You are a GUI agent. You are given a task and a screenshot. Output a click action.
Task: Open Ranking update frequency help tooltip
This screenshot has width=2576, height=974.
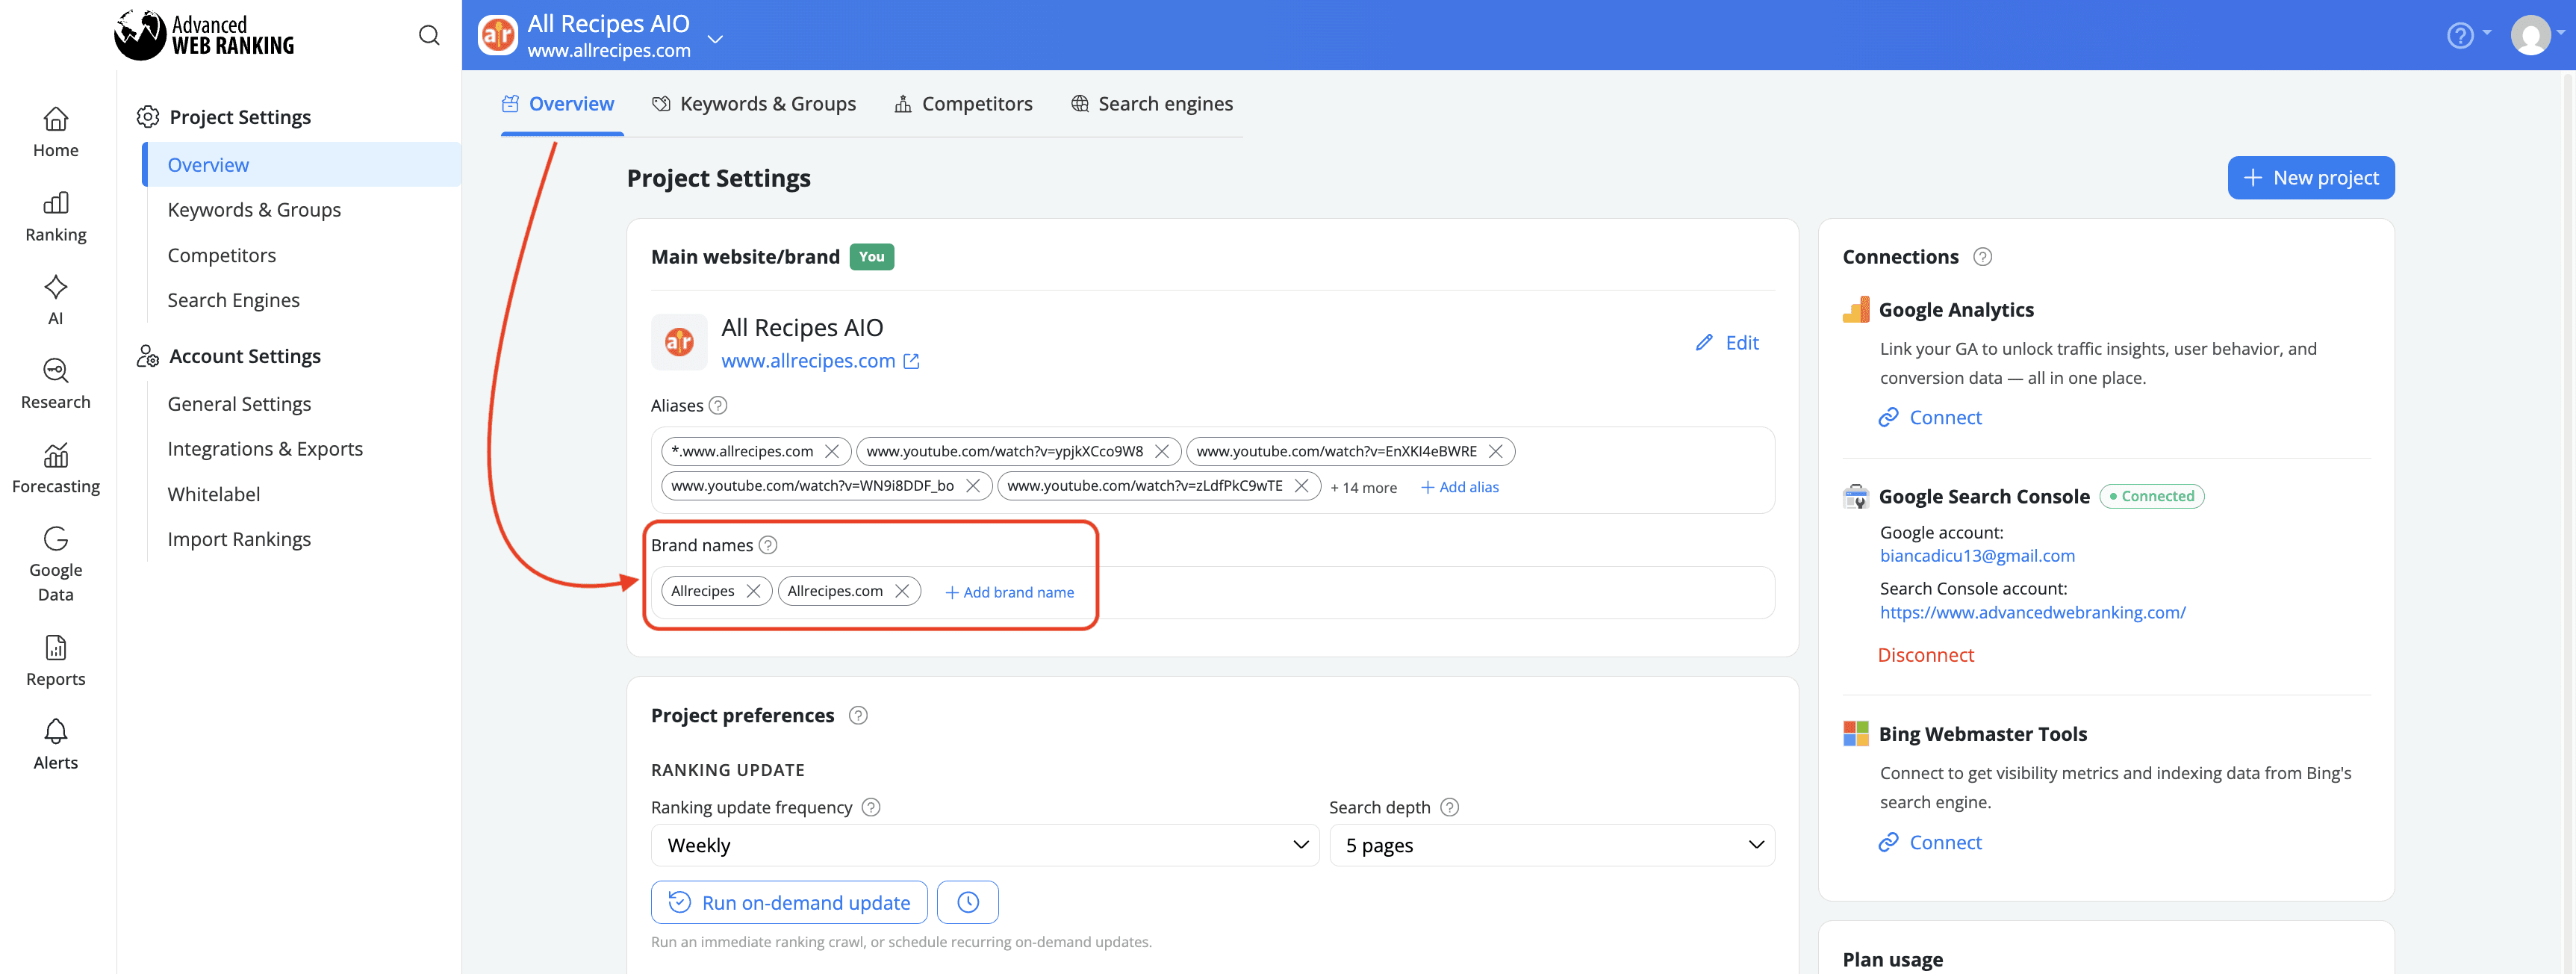coord(871,808)
